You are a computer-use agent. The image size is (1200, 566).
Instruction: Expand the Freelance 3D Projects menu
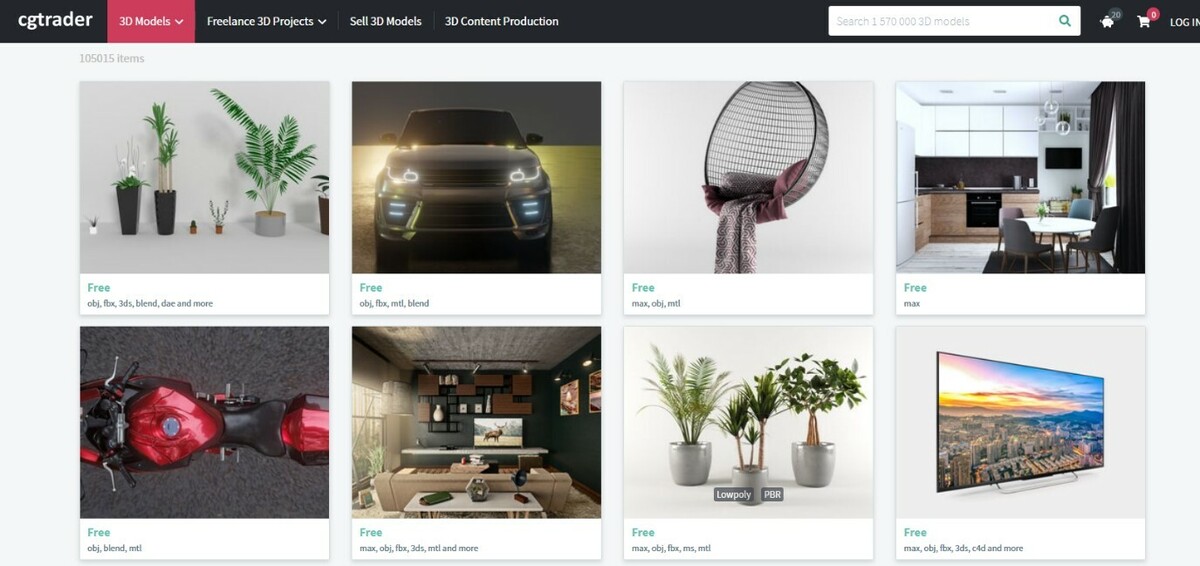(266, 21)
